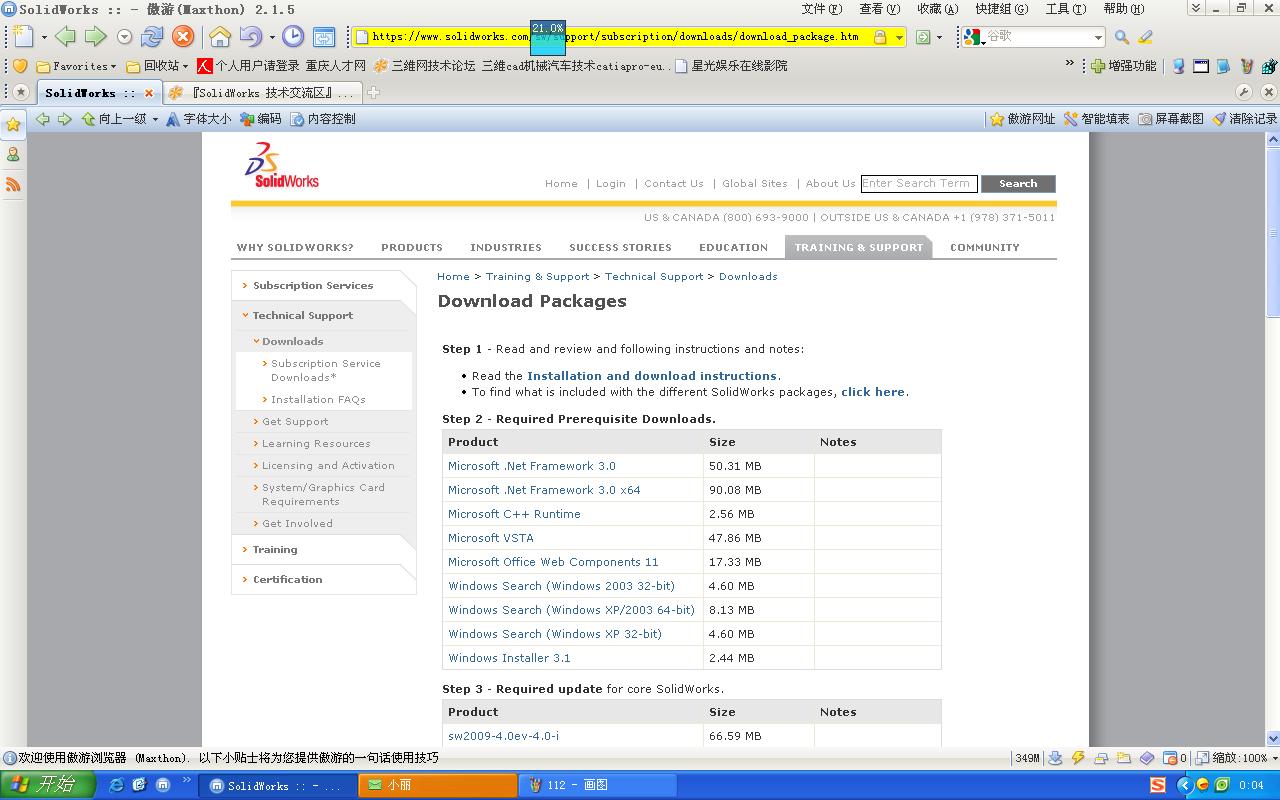Click the popup blocker counter icon in status bar
This screenshot has width=1280, height=800.
pyautogui.click(x=1175, y=758)
